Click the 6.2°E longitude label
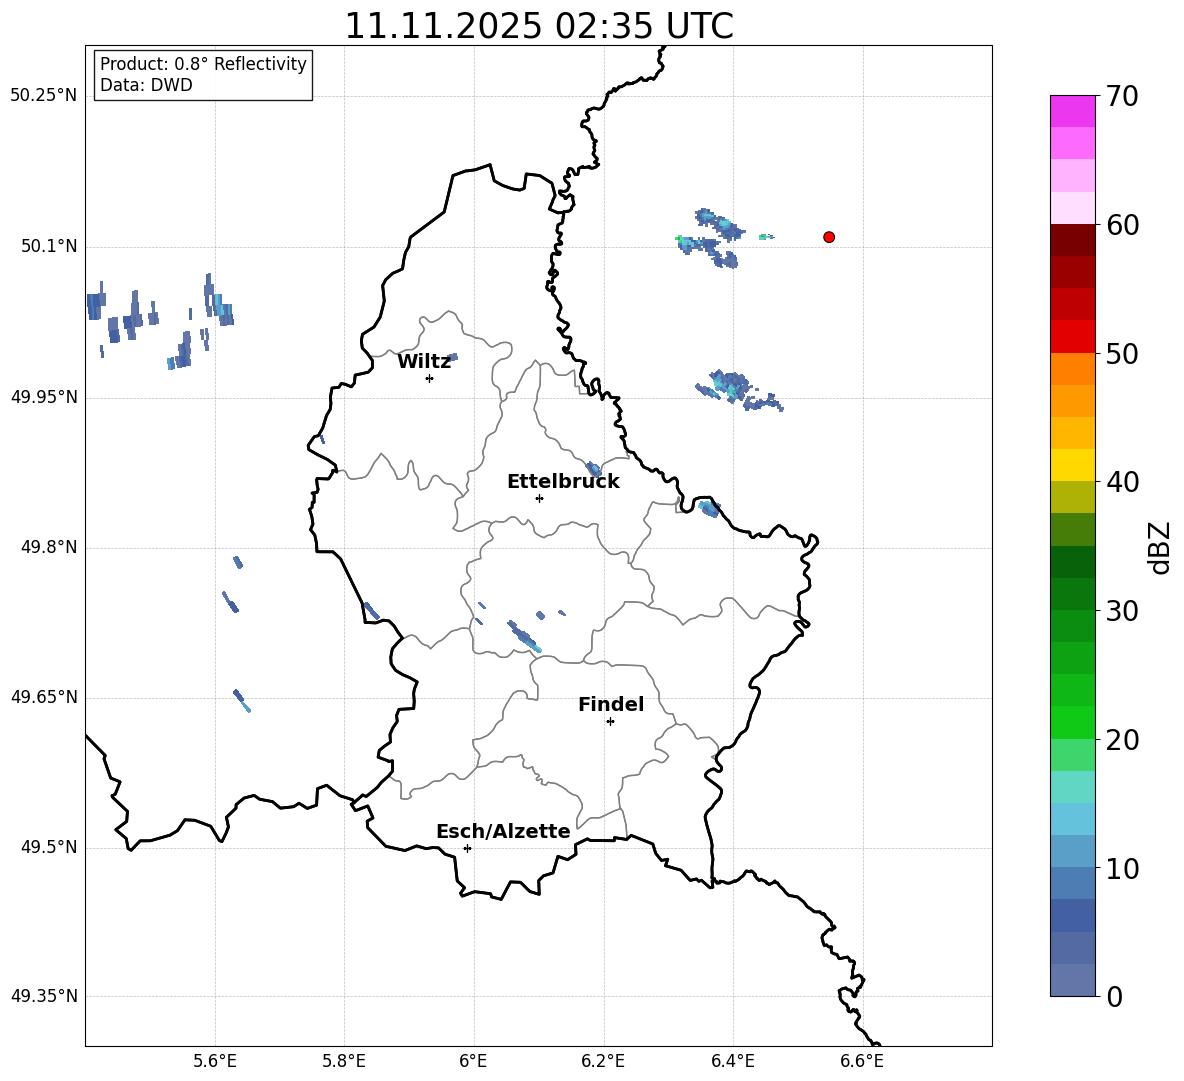Screen dimensions: 1184x1081 coord(603,1061)
